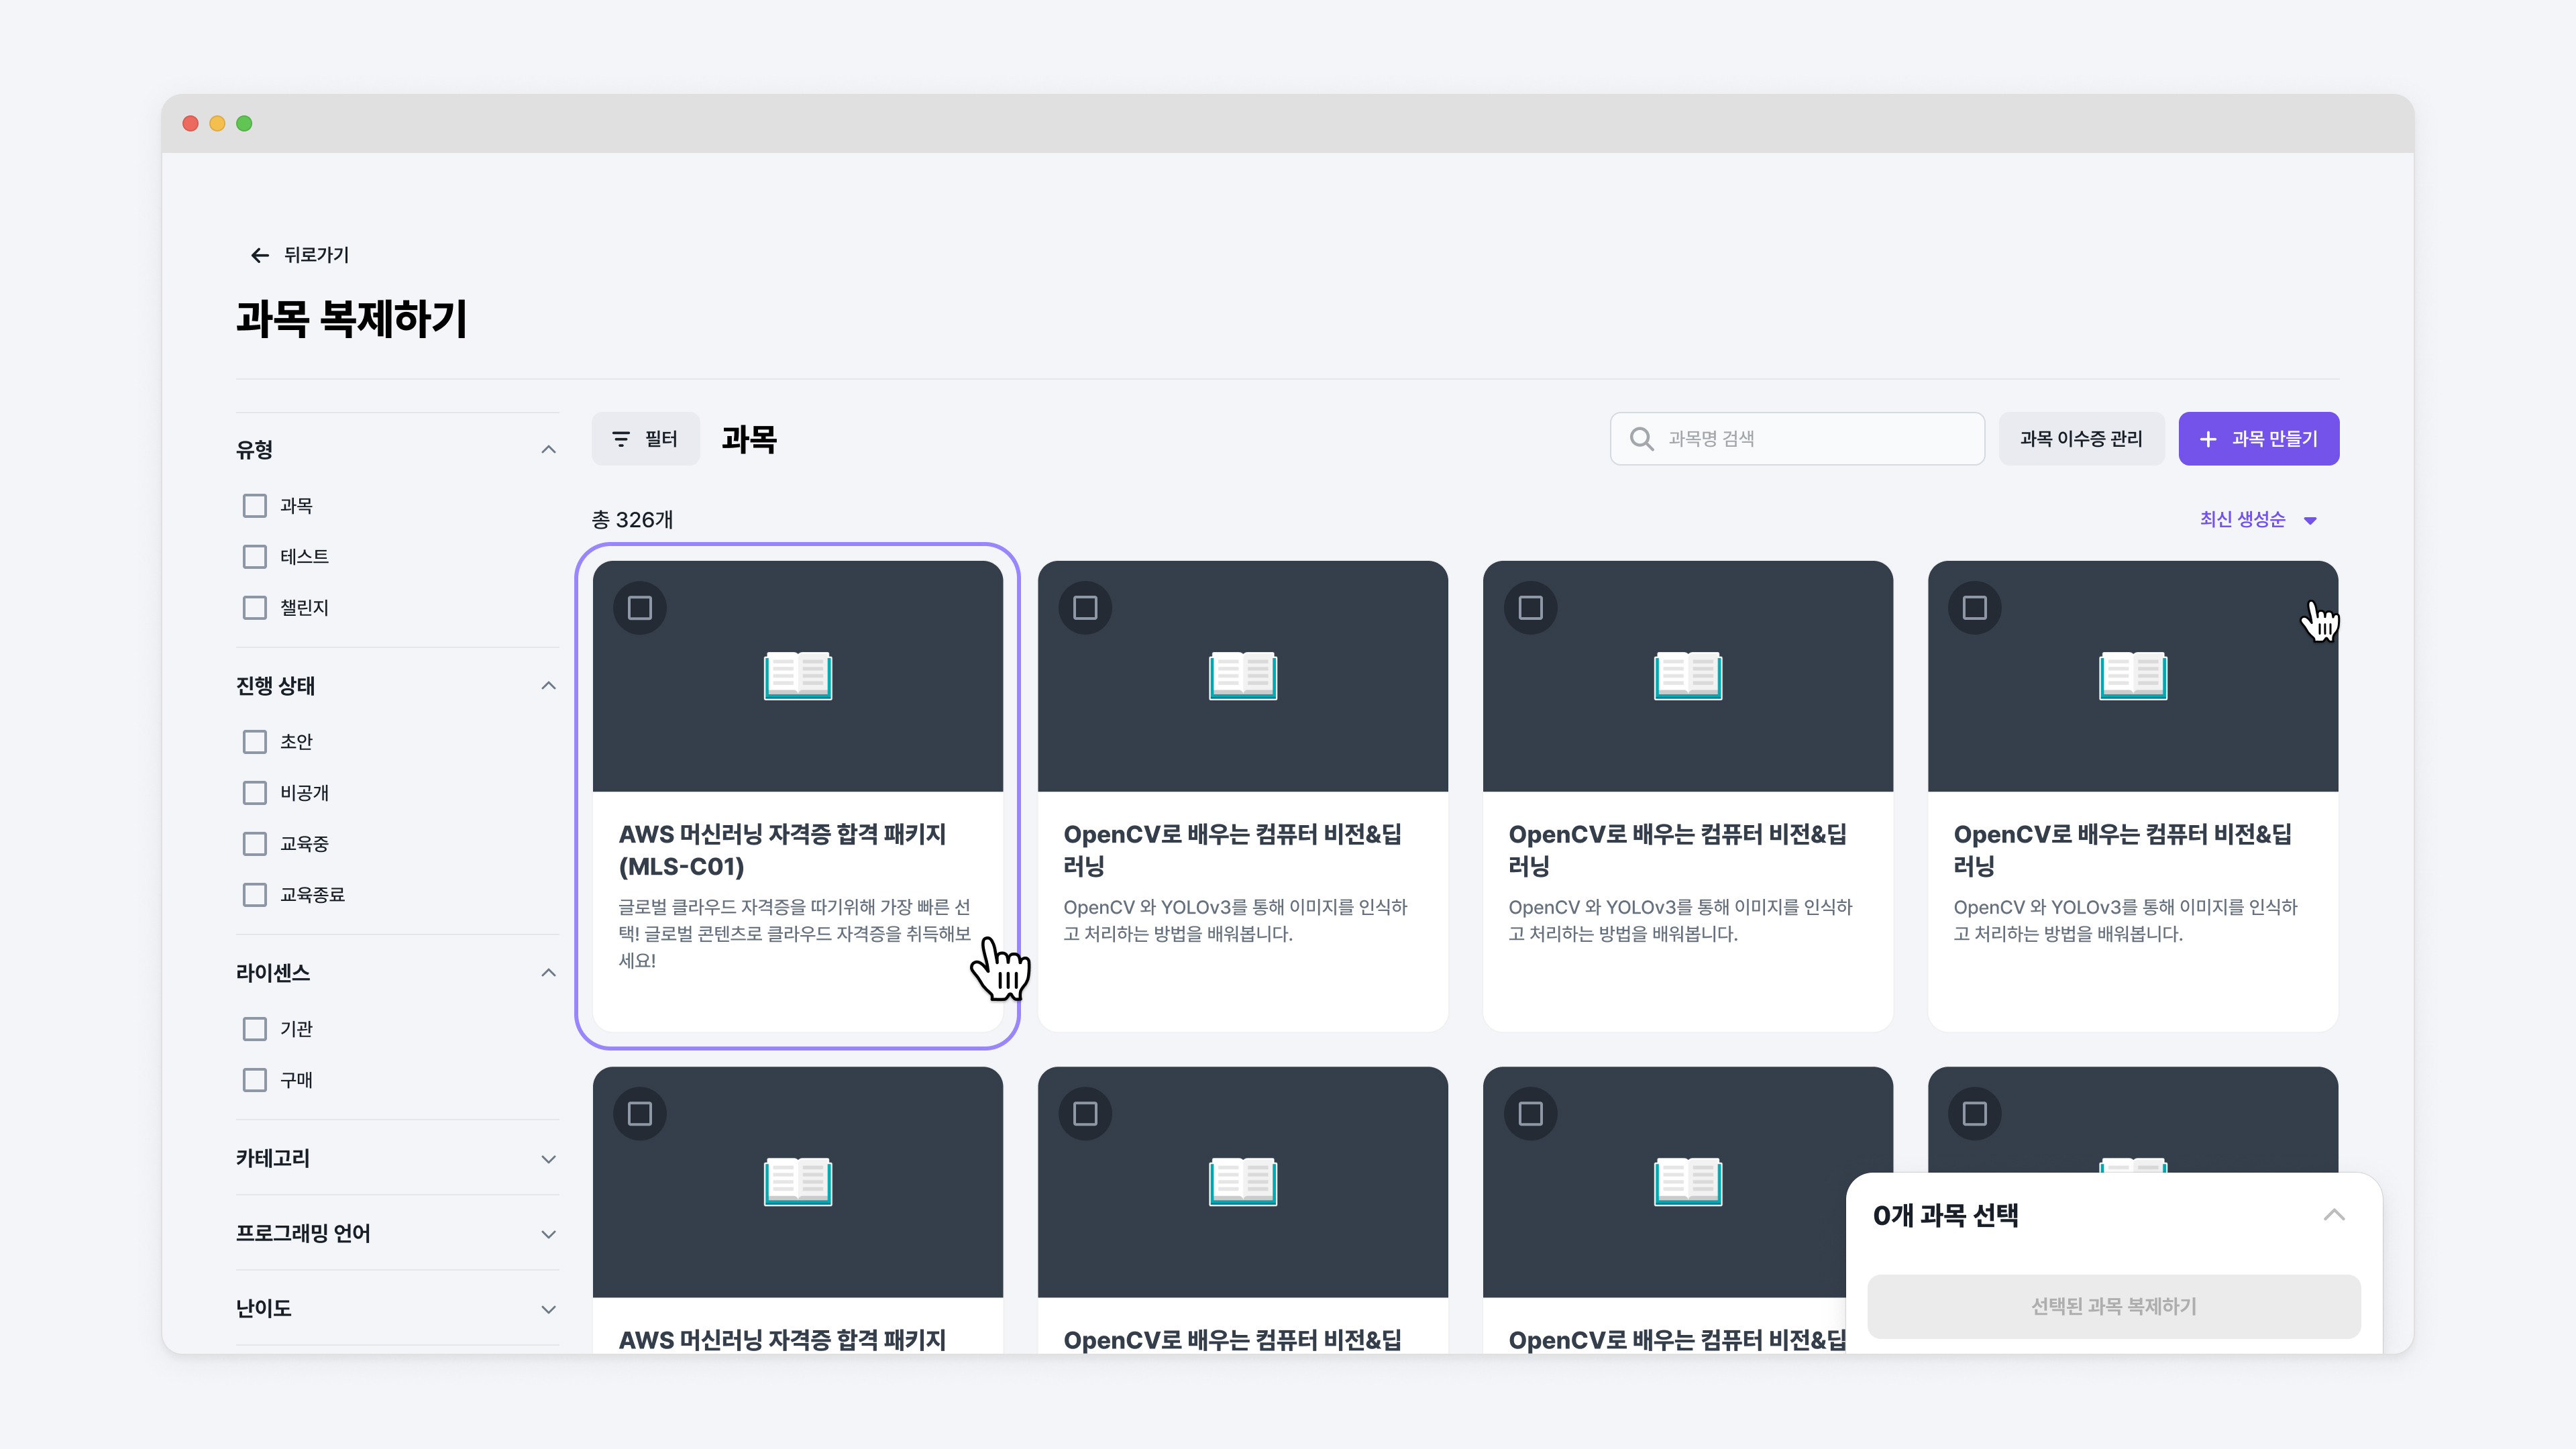Click the green maximize window dot
The width and height of the screenshot is (2576, 1449).
[x=244, y=124]
